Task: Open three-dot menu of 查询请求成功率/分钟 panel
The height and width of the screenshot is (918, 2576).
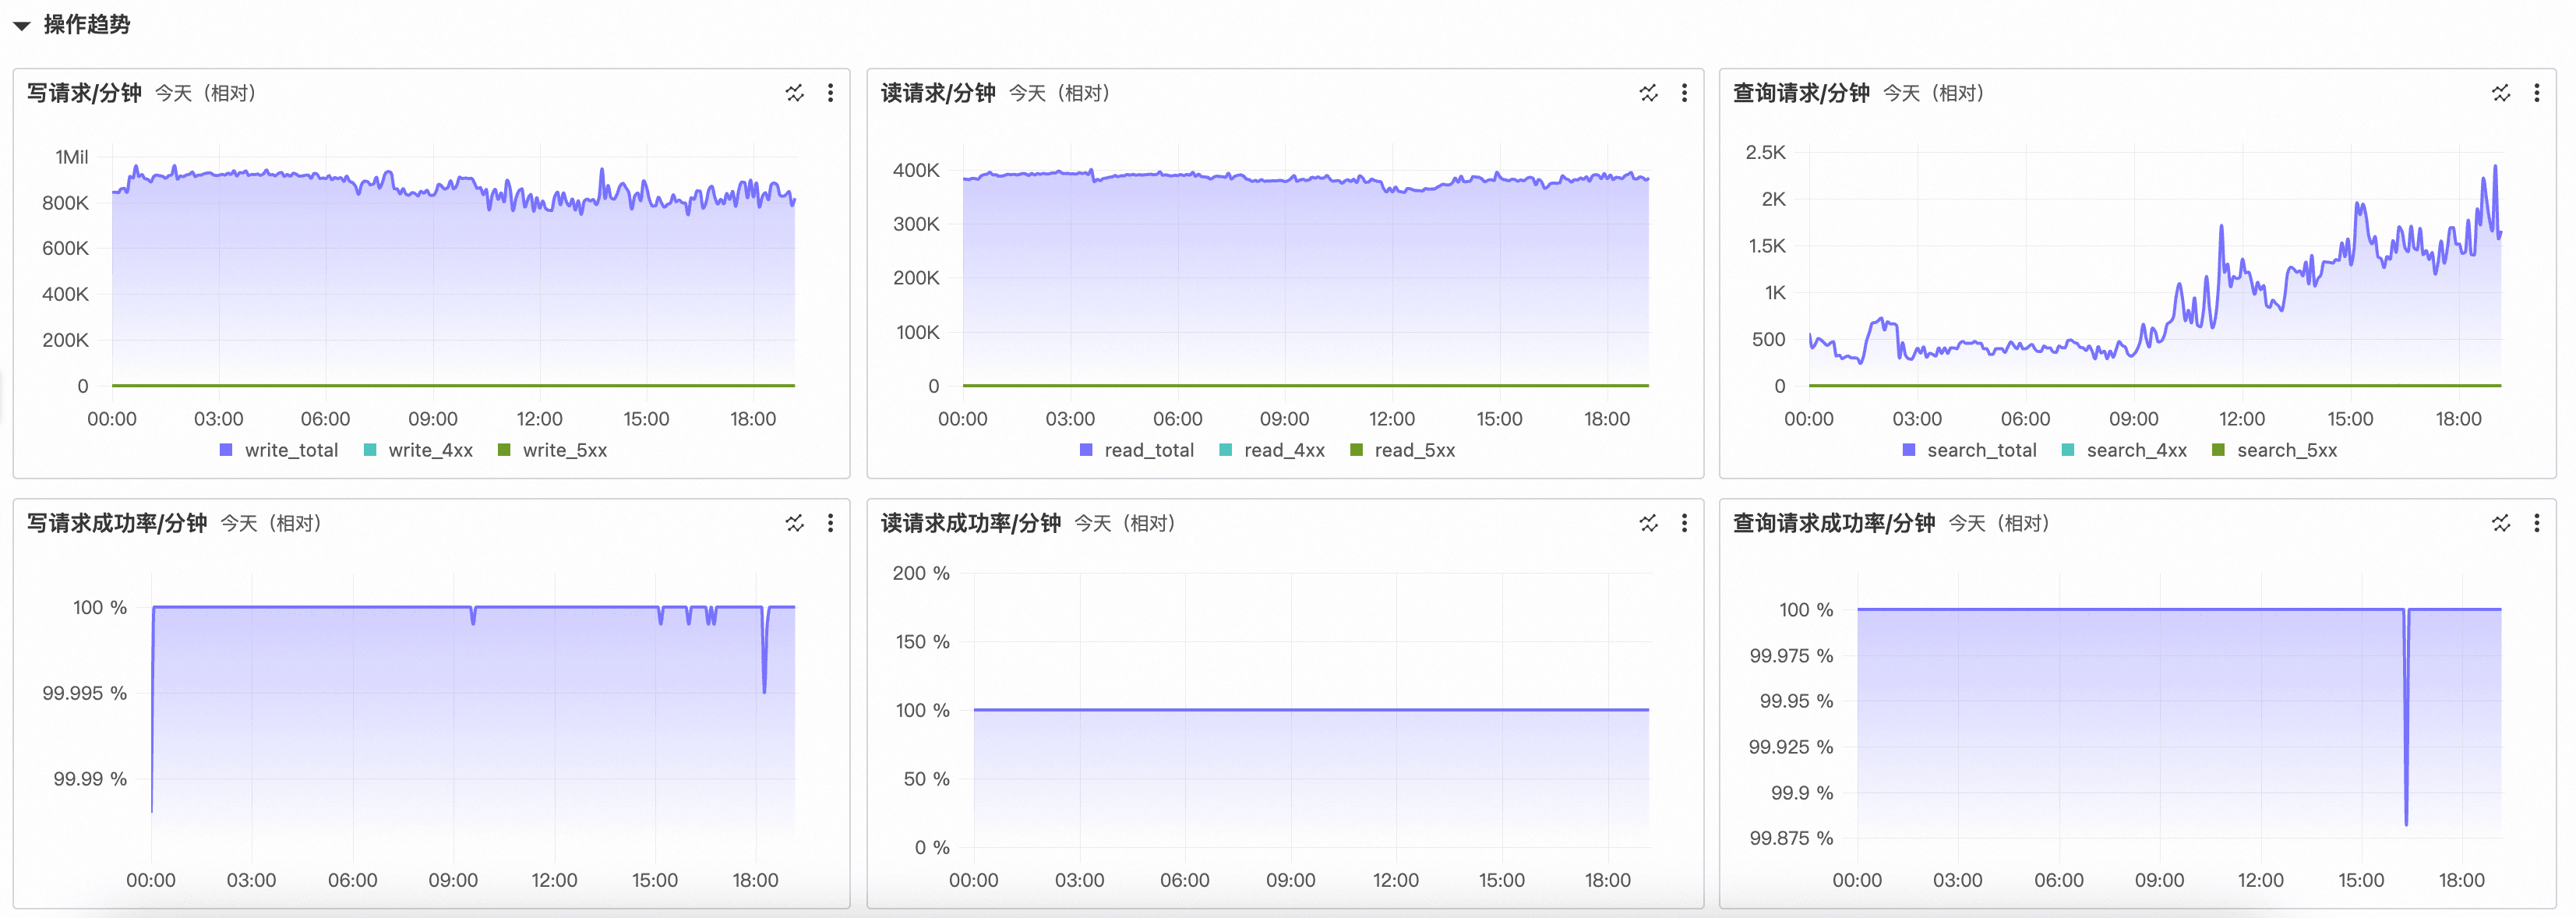Action: 2536,523
